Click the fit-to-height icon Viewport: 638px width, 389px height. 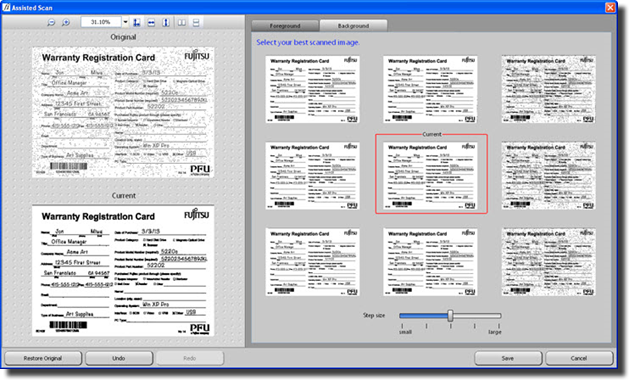pyautogui.click(x=166, y=22)
